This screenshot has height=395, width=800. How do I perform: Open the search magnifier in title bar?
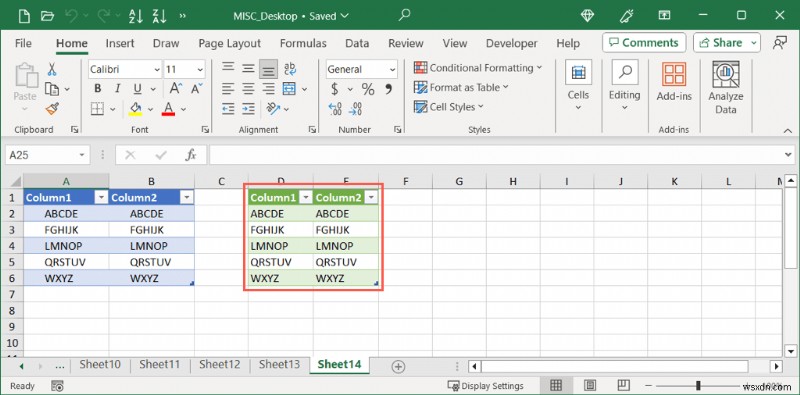[x=405, y=15]
